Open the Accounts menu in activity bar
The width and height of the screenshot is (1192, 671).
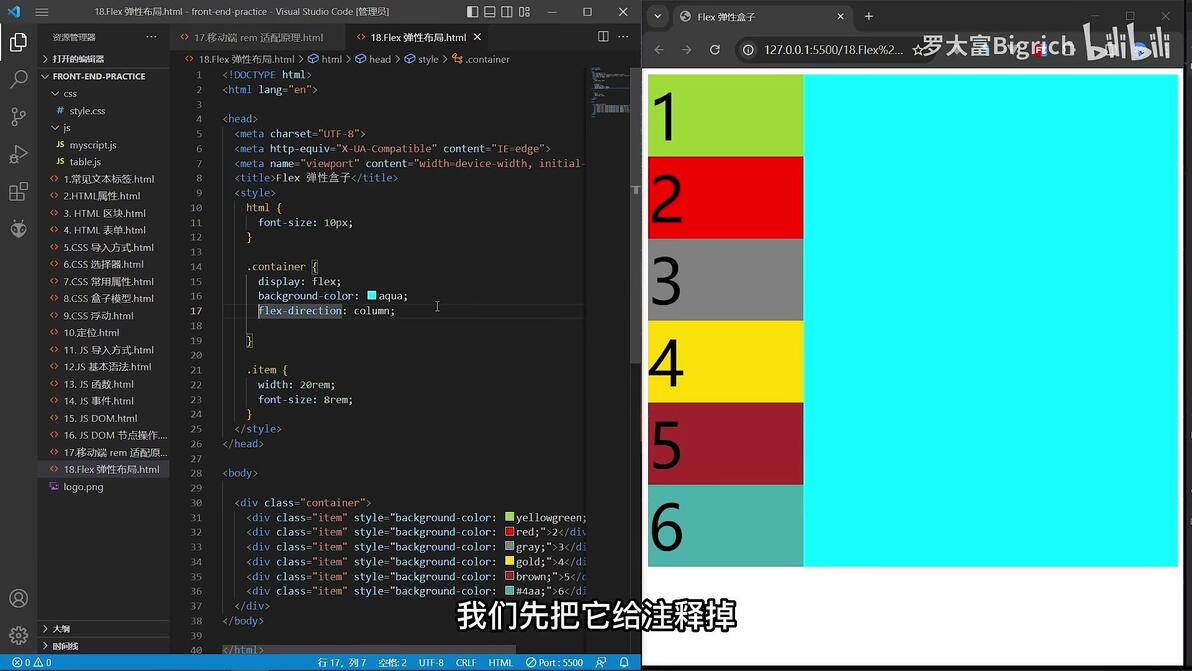click(18, 598)
